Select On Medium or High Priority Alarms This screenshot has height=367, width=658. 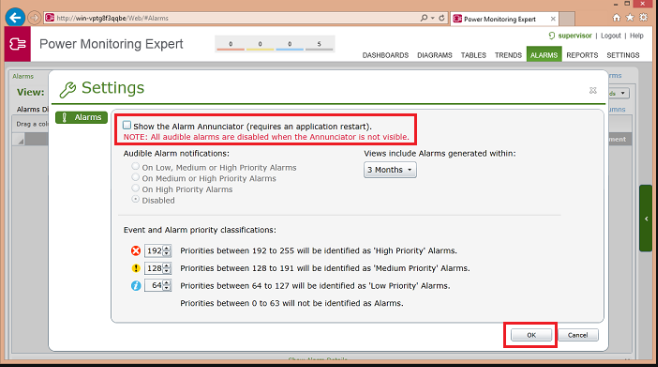[135, 177]
